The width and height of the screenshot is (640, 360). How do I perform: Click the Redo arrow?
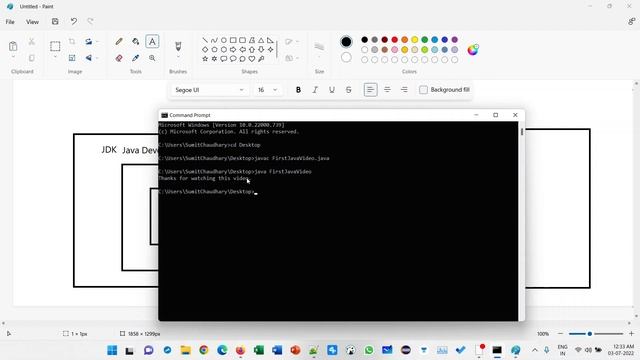pyautogui.click(x=90, y=22)
